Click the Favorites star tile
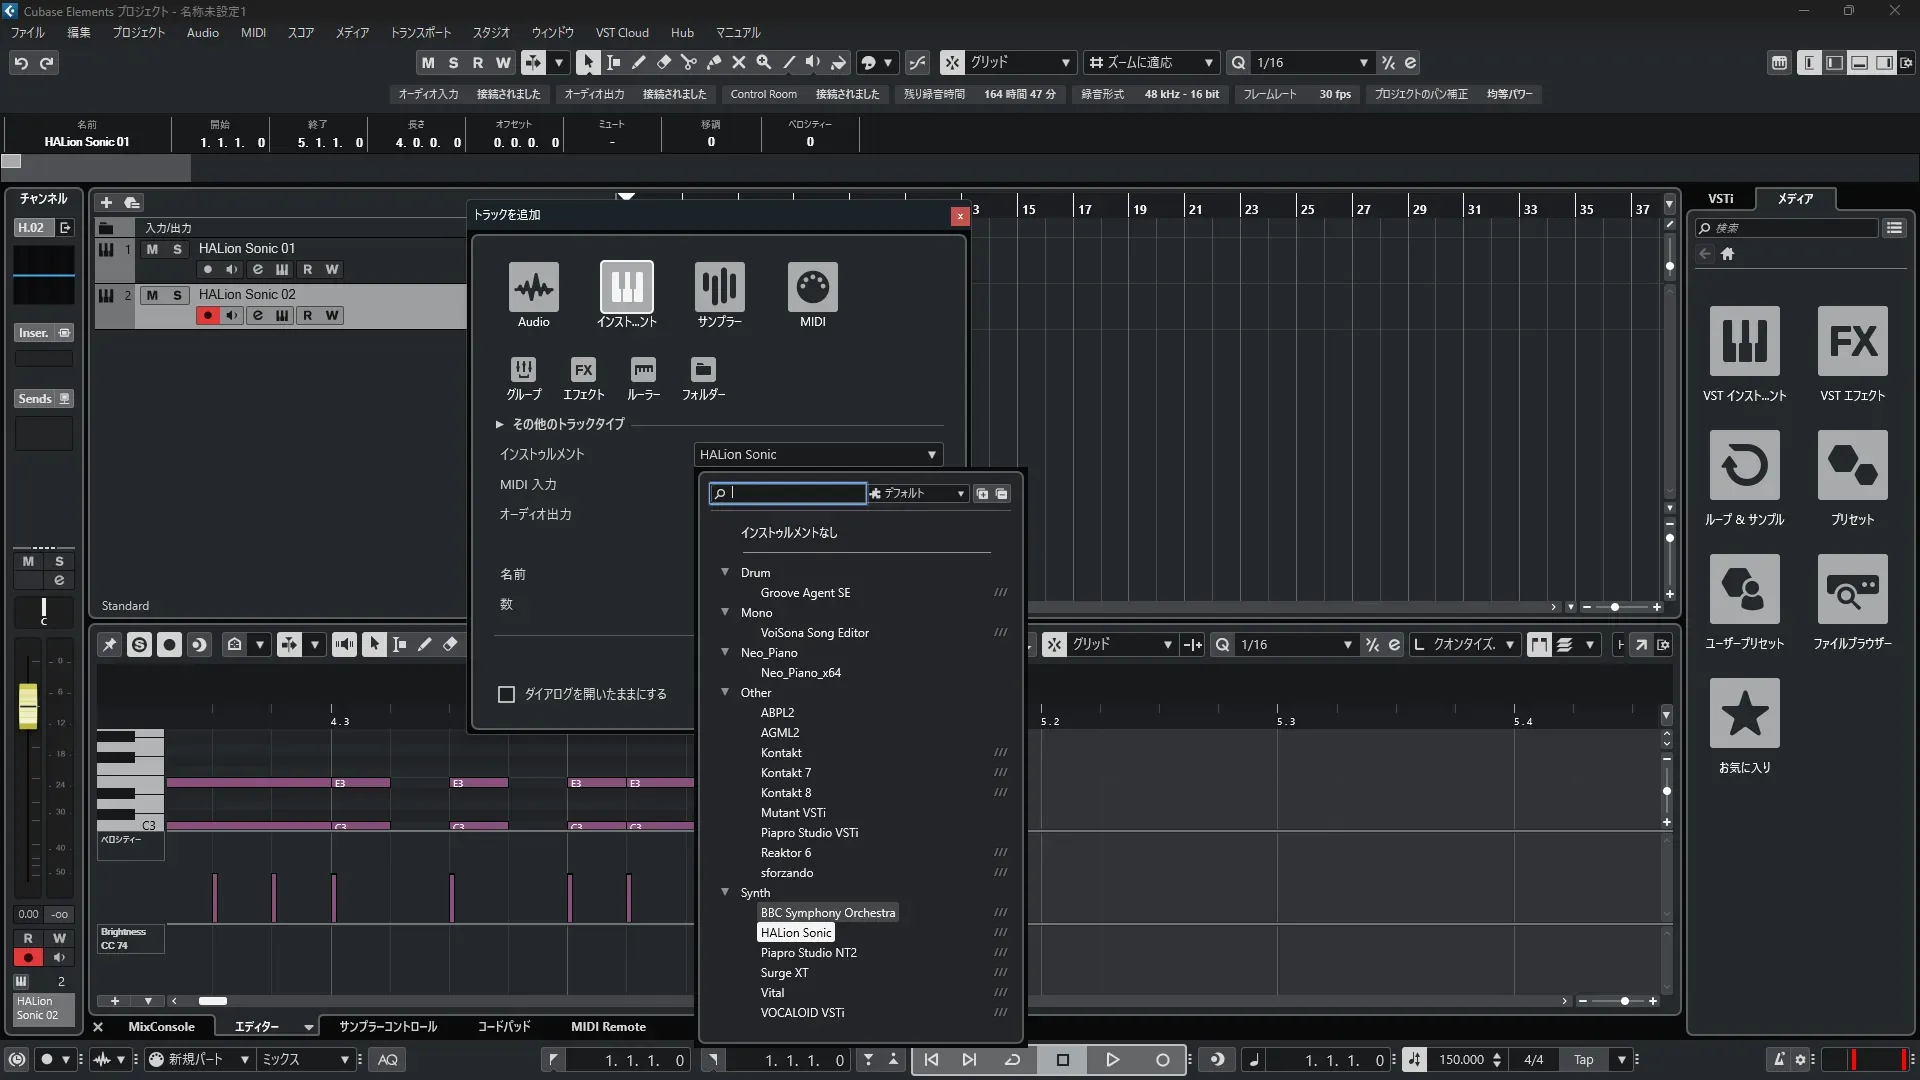The width and height of the screenshot is (1920, 1080). [1744, 714]
